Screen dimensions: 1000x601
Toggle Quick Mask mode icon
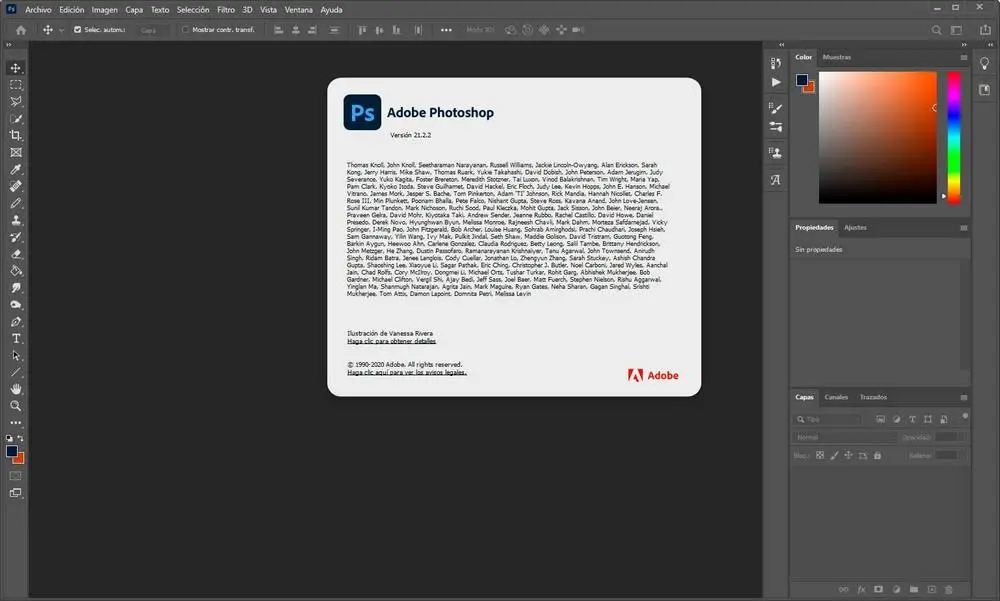point(16,476)
